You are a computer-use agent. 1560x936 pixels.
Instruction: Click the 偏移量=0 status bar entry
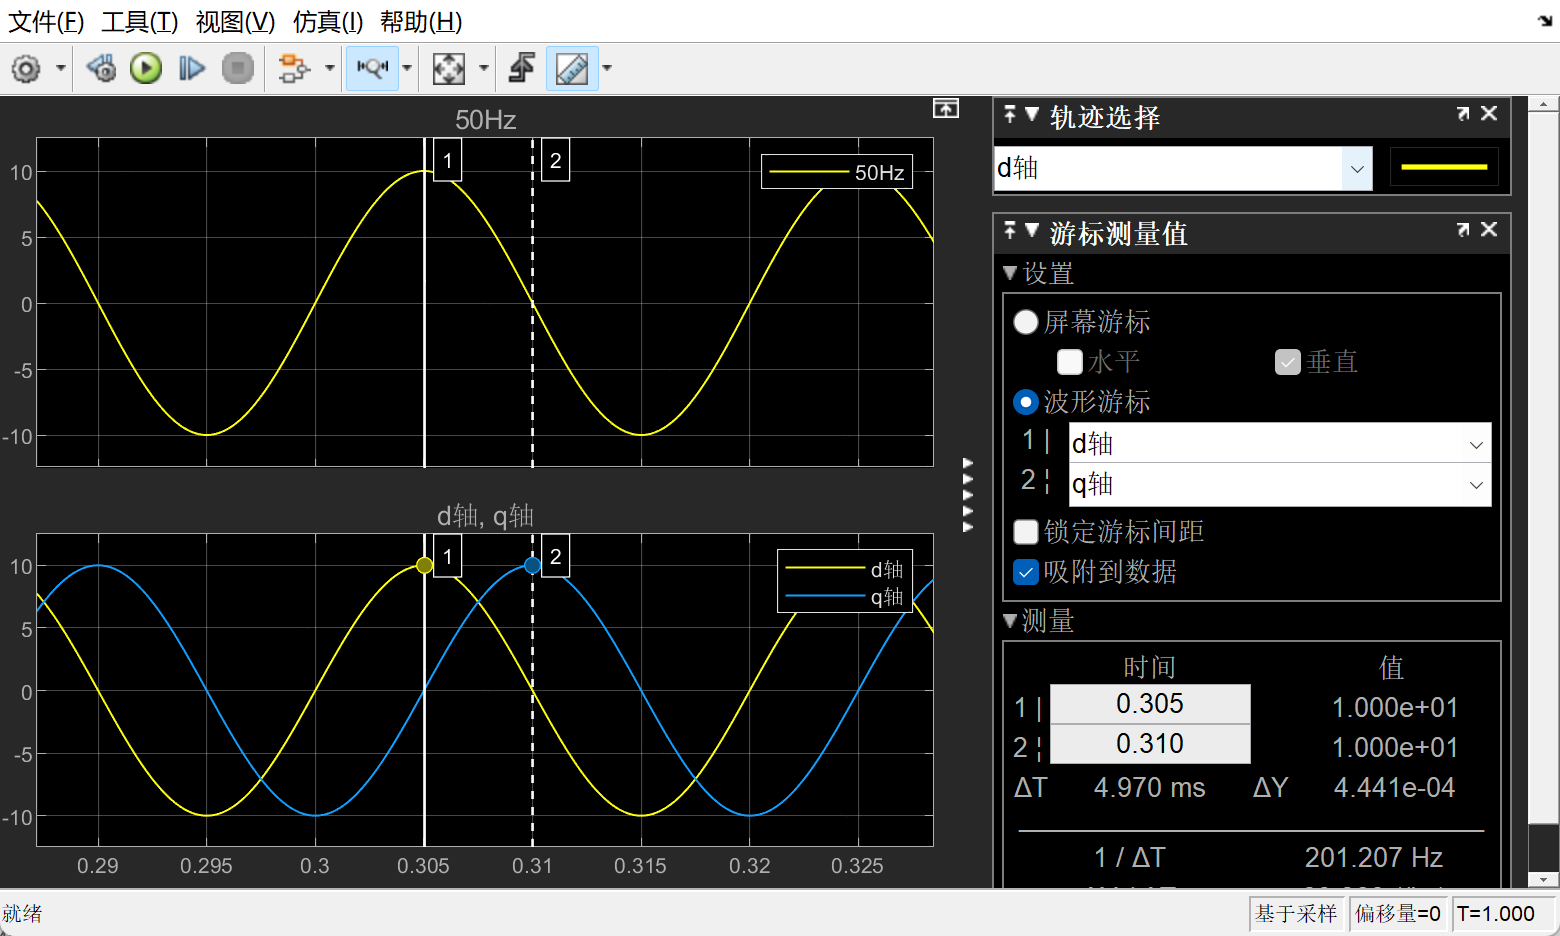[x=1397, y=913]
